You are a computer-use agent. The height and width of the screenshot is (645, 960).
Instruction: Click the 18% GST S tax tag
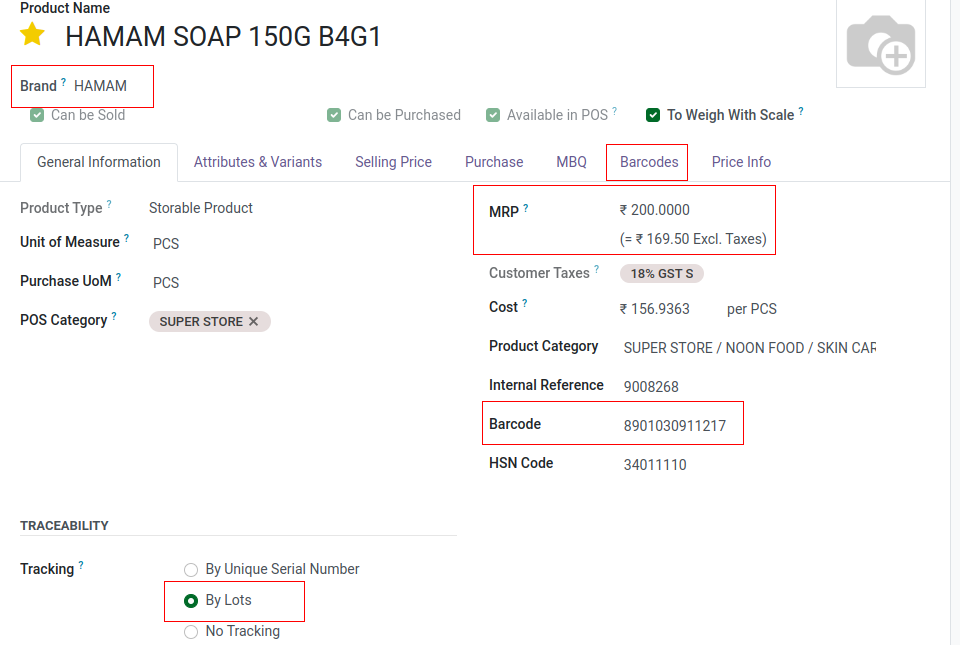[x=662, y=274]
